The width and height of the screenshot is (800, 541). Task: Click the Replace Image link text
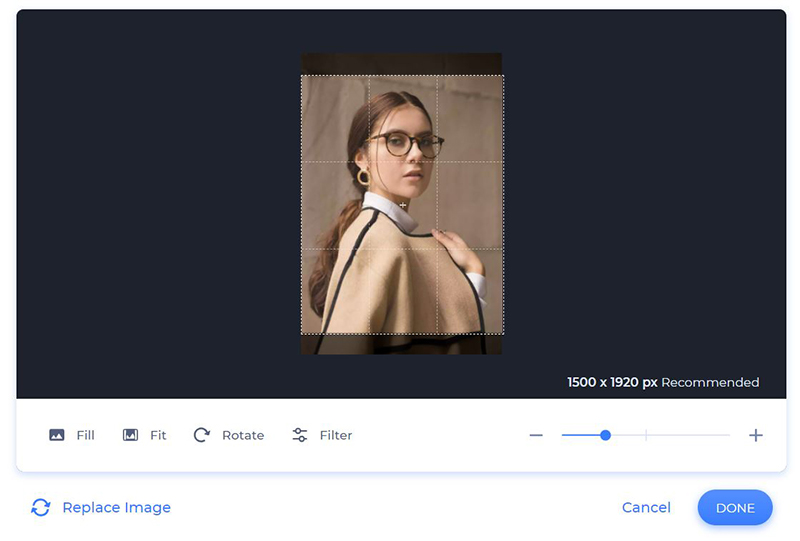[x=116, y=507]
